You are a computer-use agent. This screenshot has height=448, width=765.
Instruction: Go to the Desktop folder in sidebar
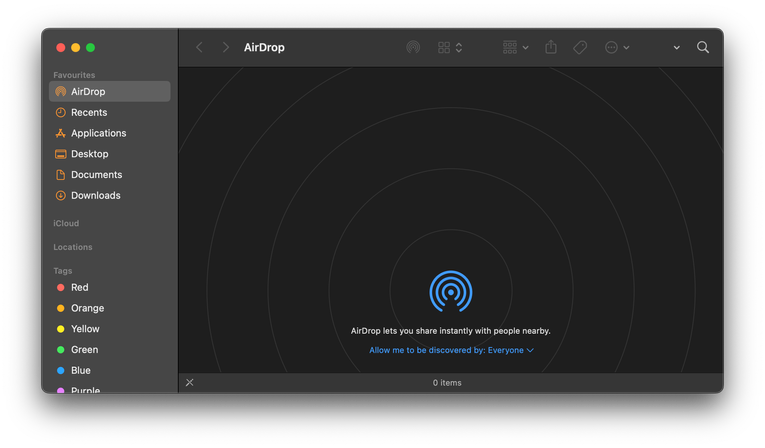pyautogui.click(x=89, y=154)
